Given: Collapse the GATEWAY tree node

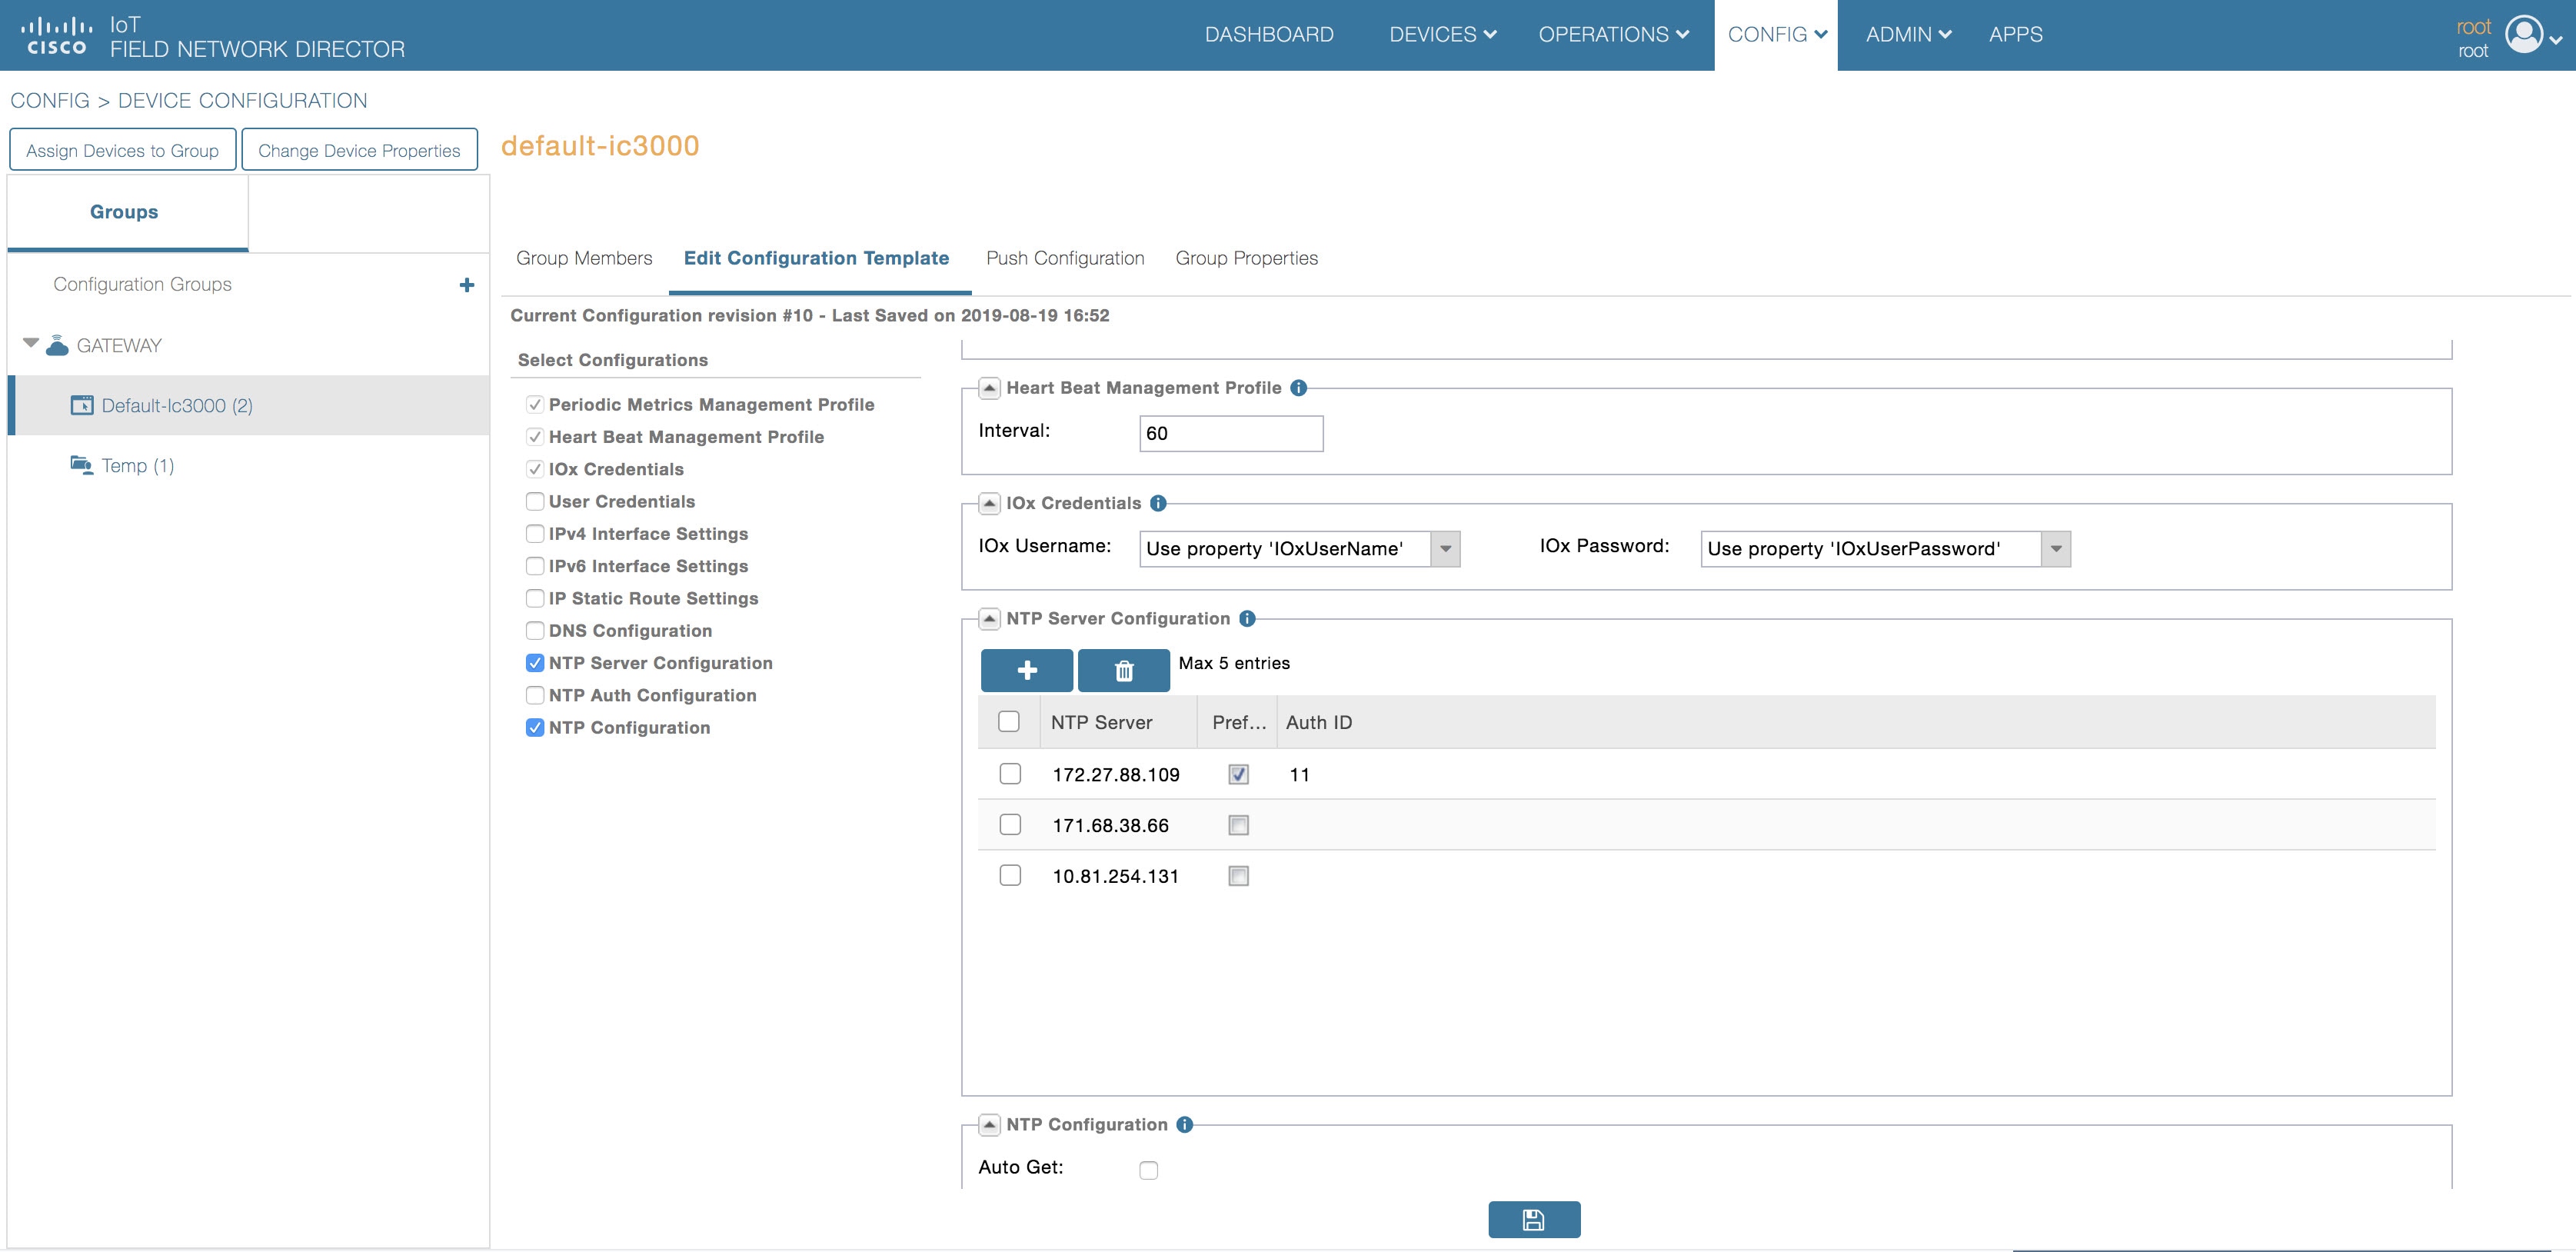Looking at the screenshot, I should tap(30, 344).
